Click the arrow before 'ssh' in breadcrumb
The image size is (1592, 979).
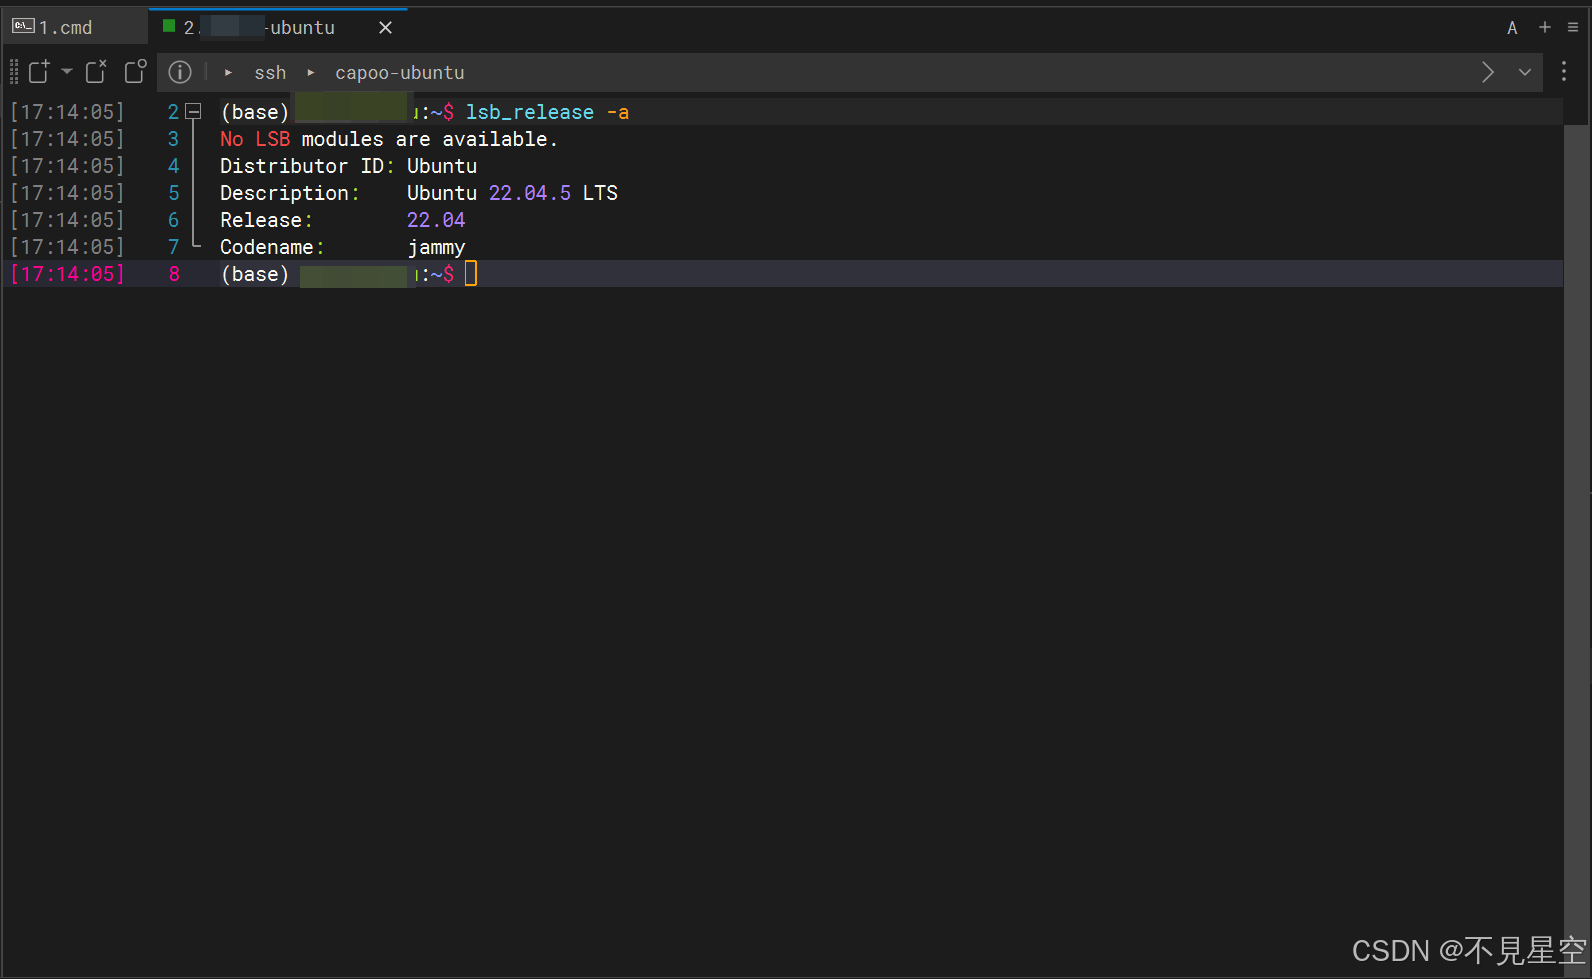pyautogui.click(x=229, y=73)
